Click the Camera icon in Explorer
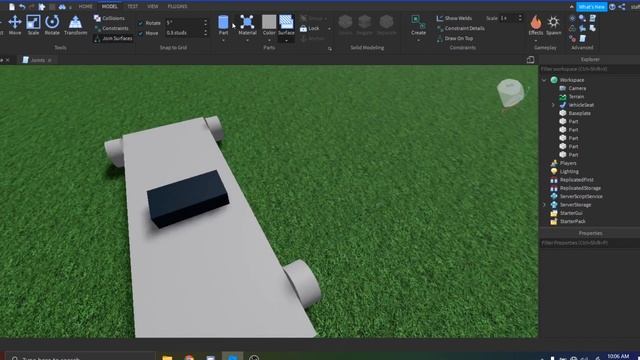Image resolution: width=640 pixels, height=360 pixels. click(562, 88)
